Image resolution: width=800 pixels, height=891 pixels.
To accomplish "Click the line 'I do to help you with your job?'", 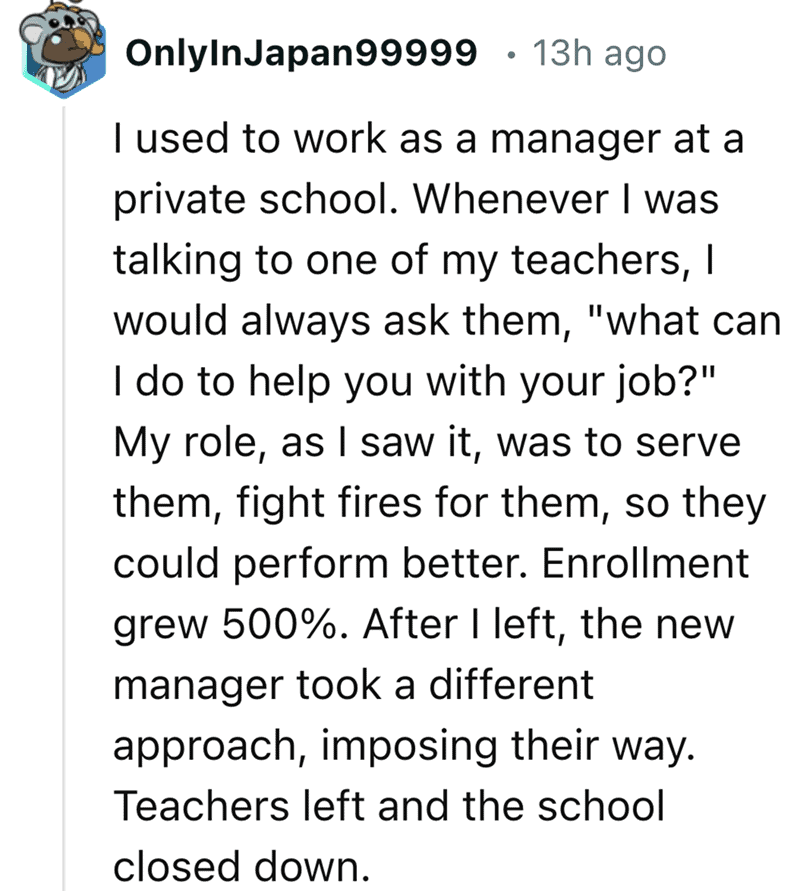I will click(414, 381).
